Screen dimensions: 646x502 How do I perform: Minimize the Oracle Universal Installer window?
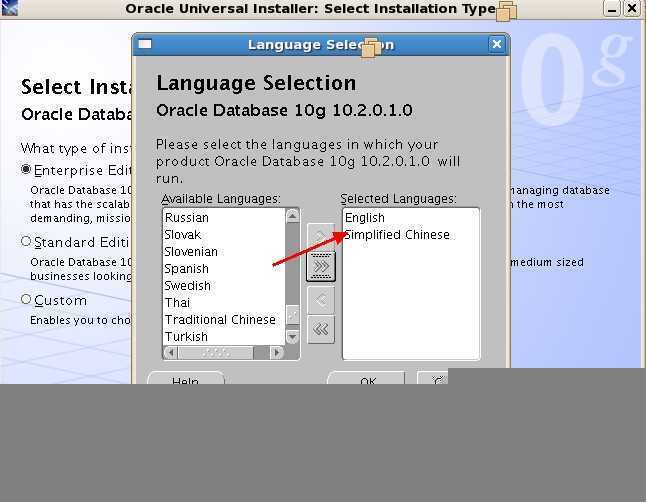tap(612, 8)
